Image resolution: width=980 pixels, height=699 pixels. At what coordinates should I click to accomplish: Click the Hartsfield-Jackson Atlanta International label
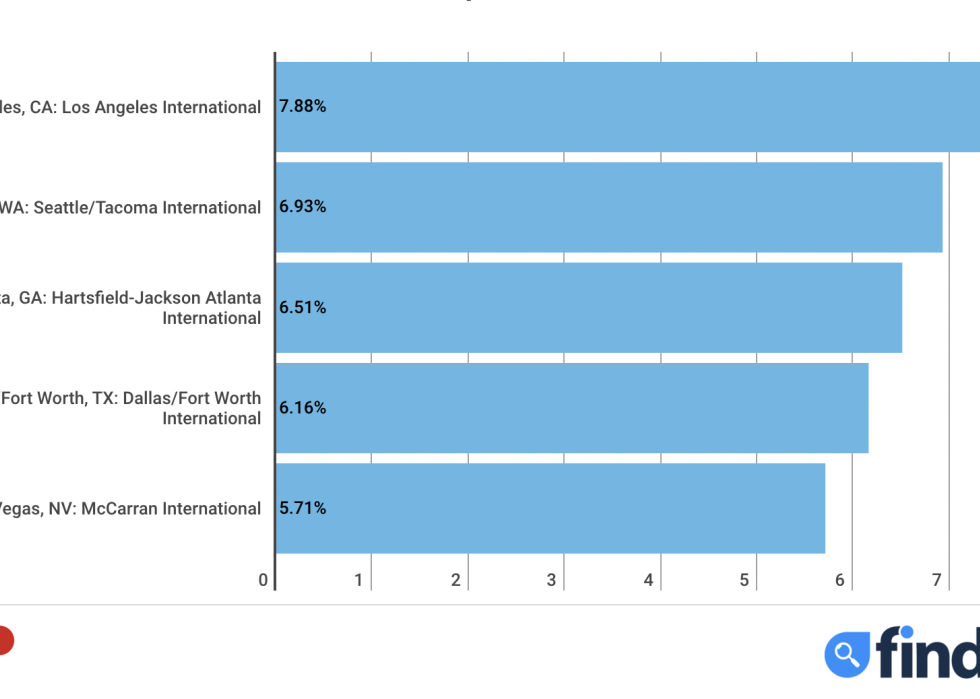130,308
